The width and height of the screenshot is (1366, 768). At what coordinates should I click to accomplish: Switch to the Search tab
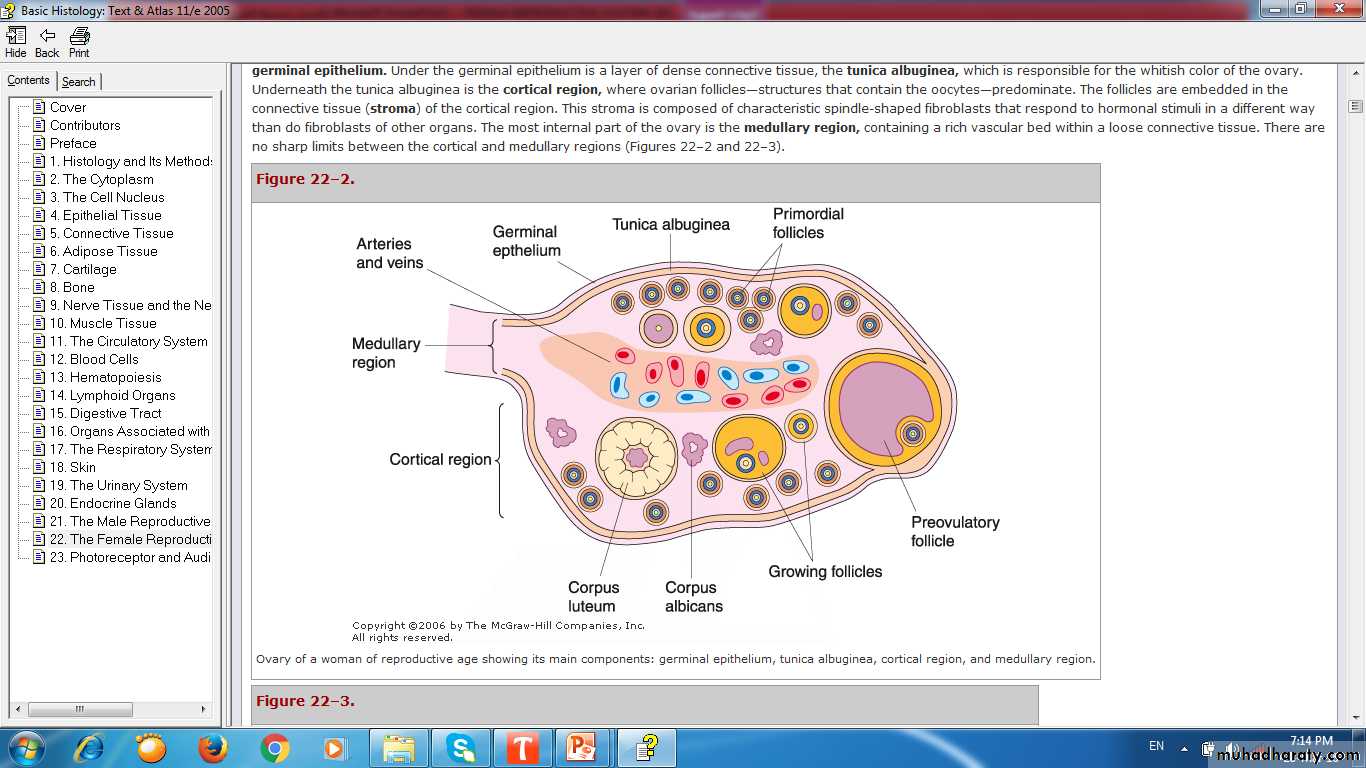click(78, 82)
